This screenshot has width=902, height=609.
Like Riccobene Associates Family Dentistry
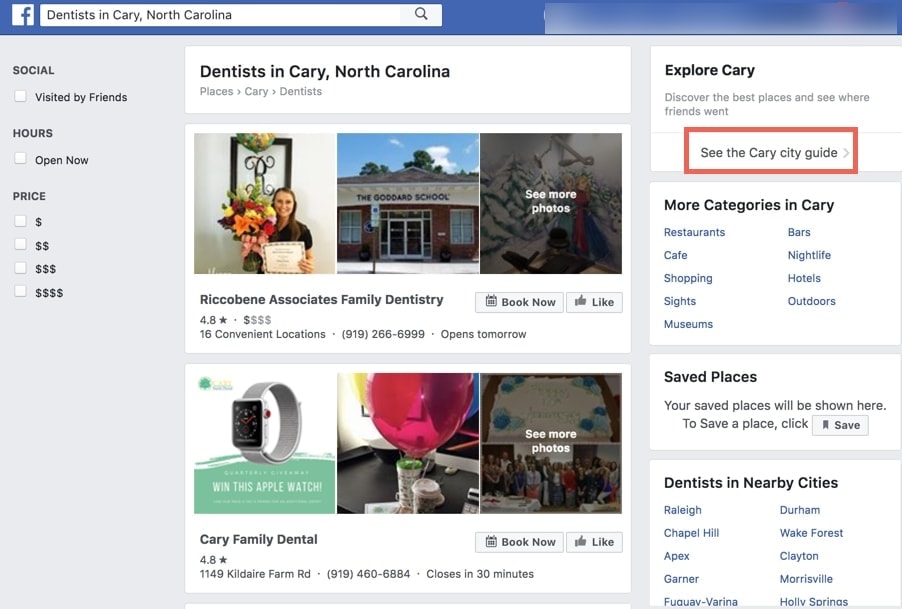[594, 302]
